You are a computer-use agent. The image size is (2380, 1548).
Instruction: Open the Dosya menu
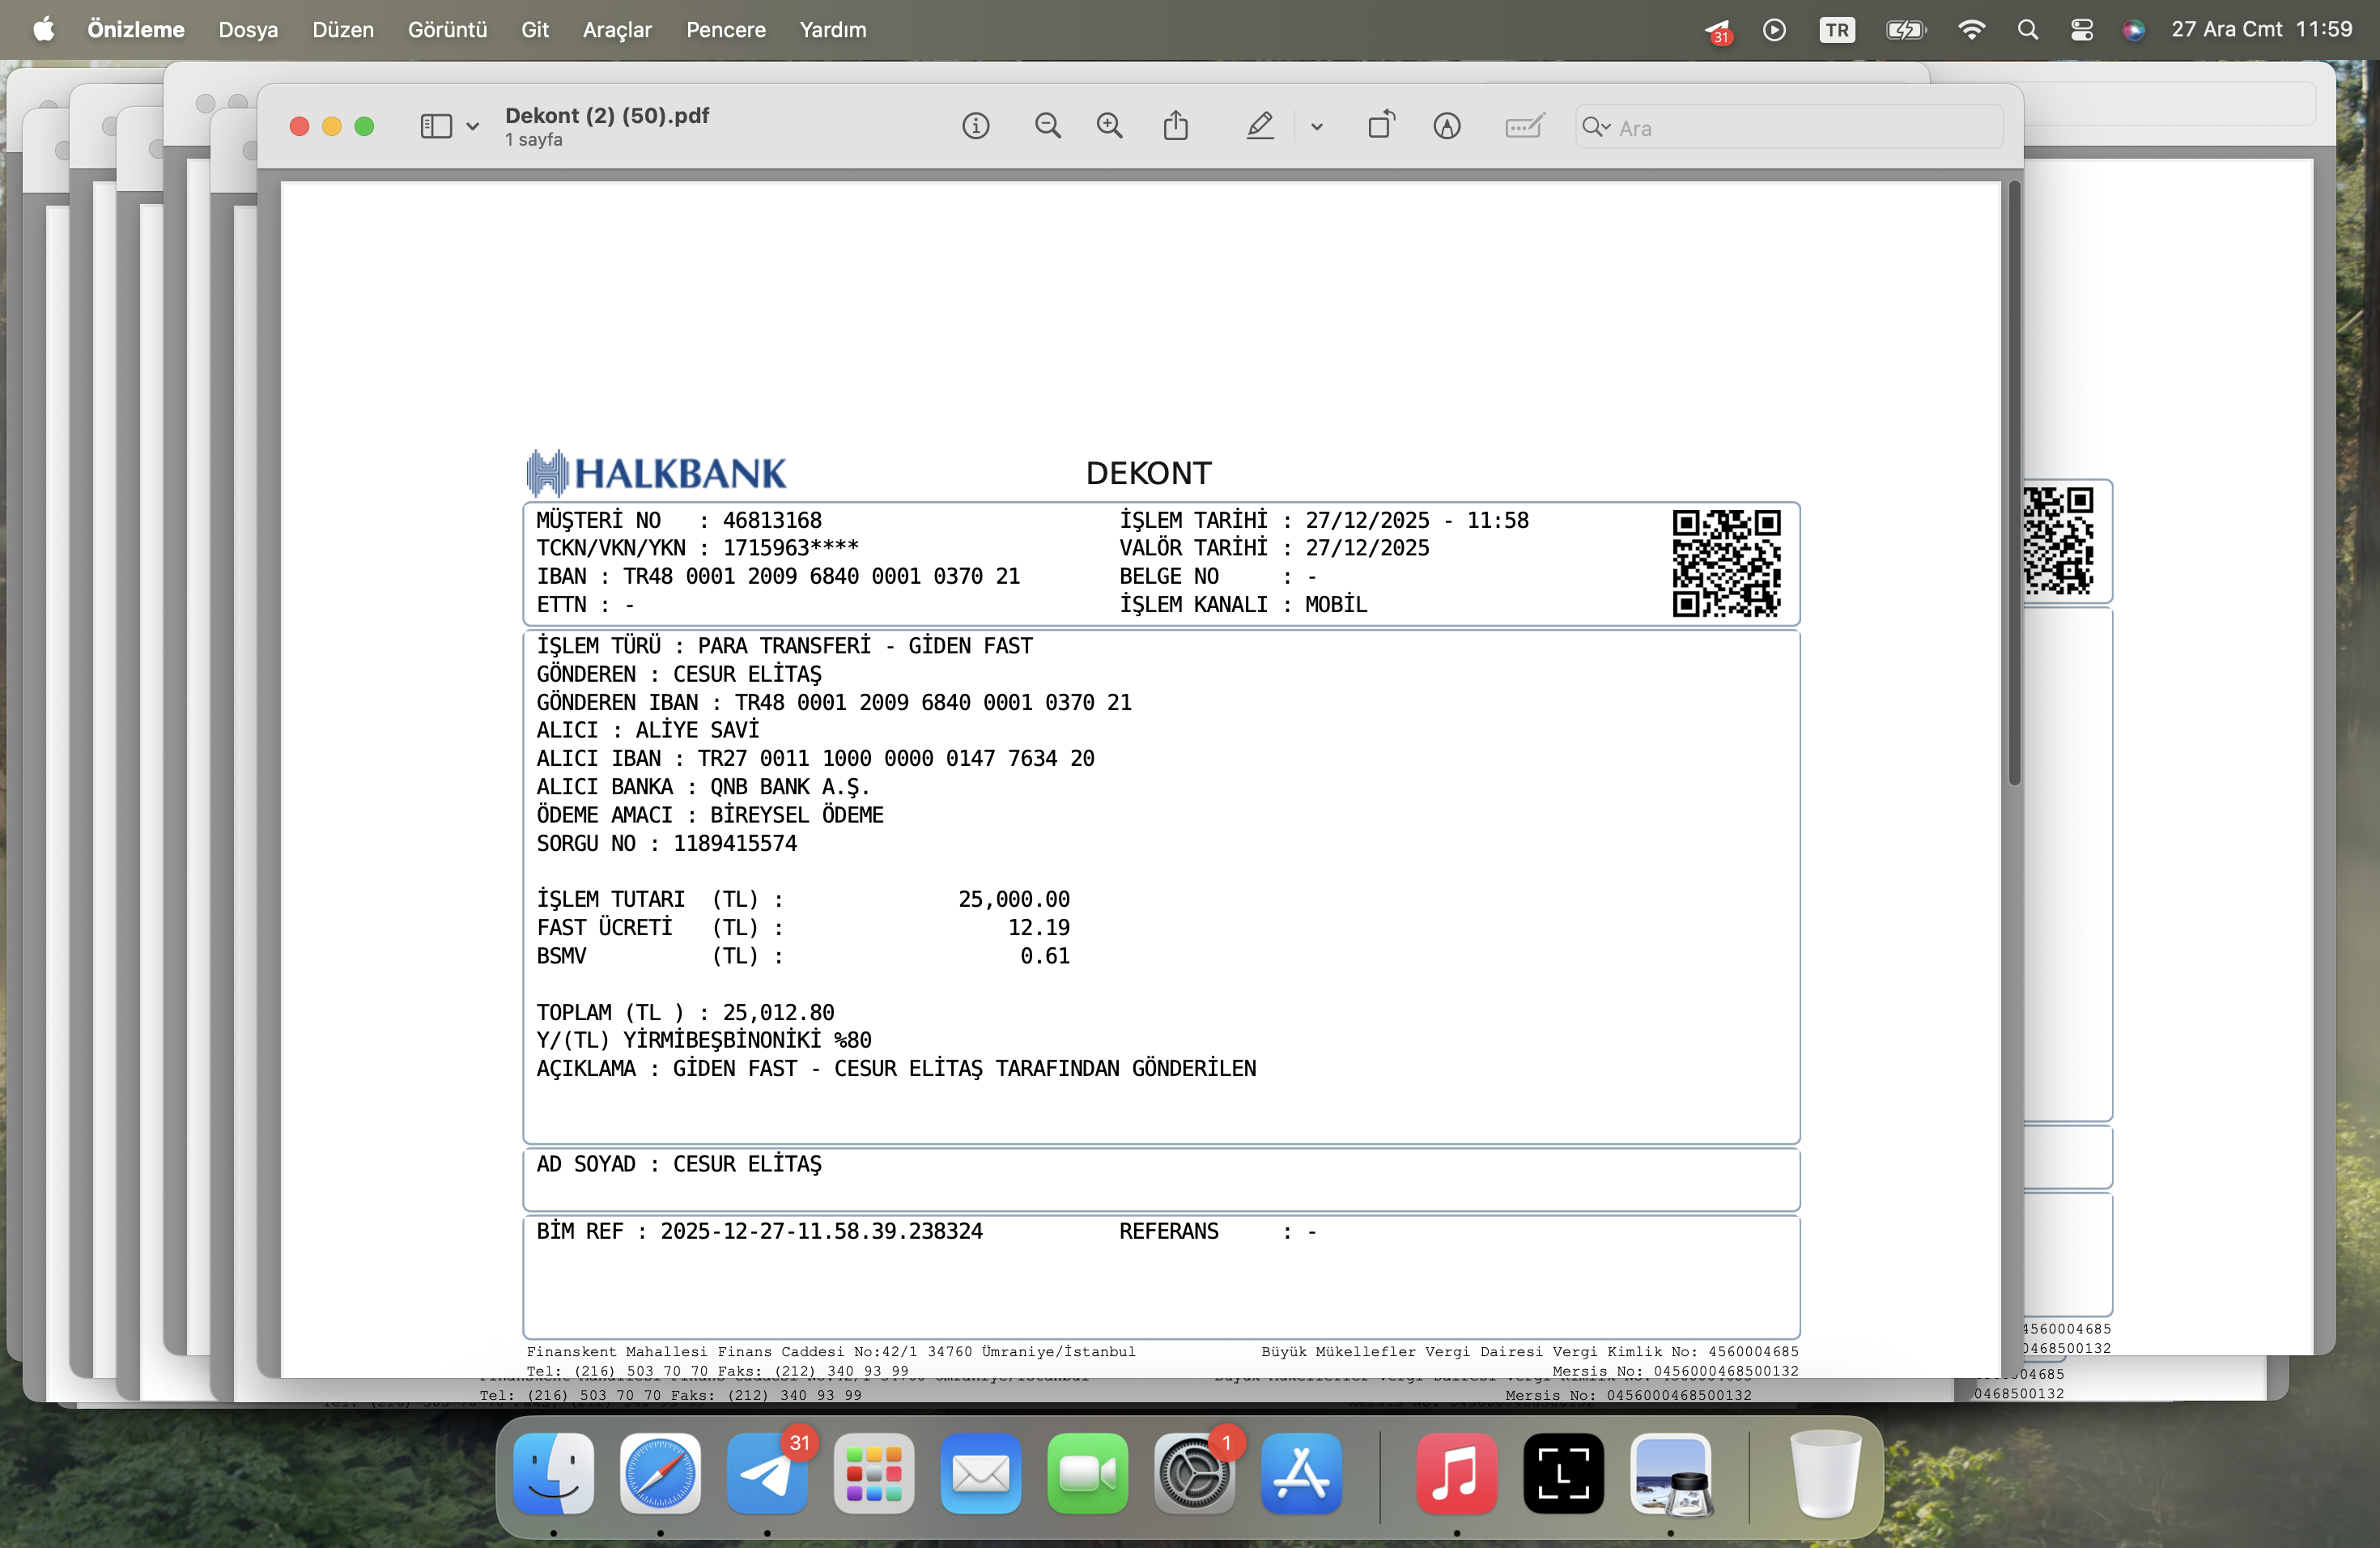click(x=248, y=30)
